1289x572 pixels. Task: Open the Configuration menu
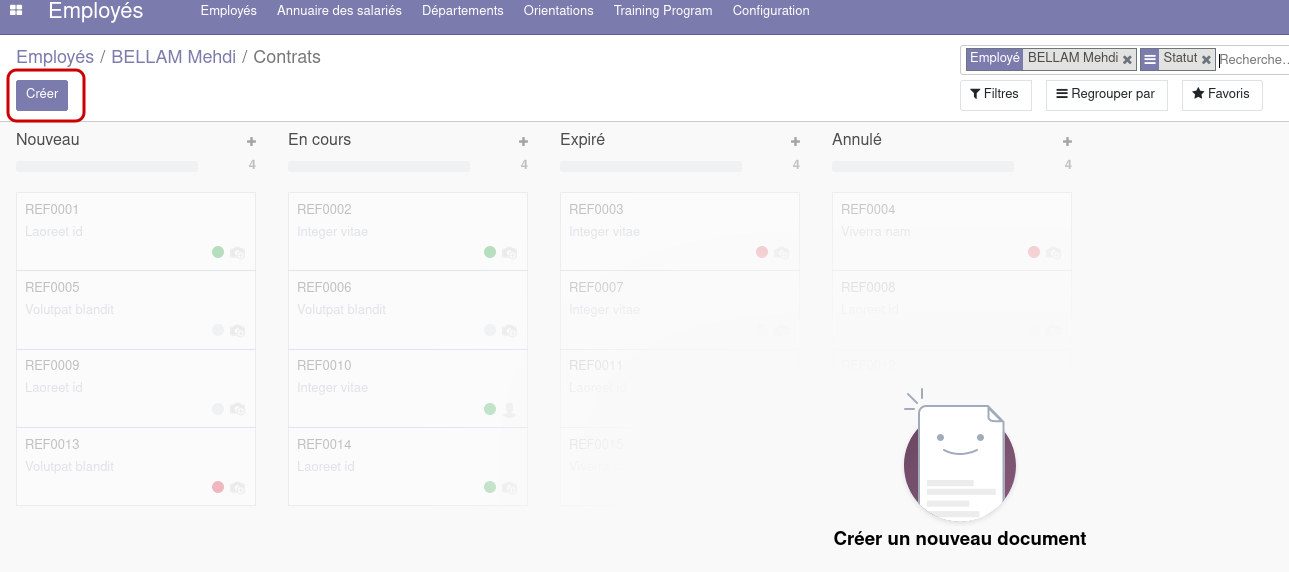click(771, 11)
